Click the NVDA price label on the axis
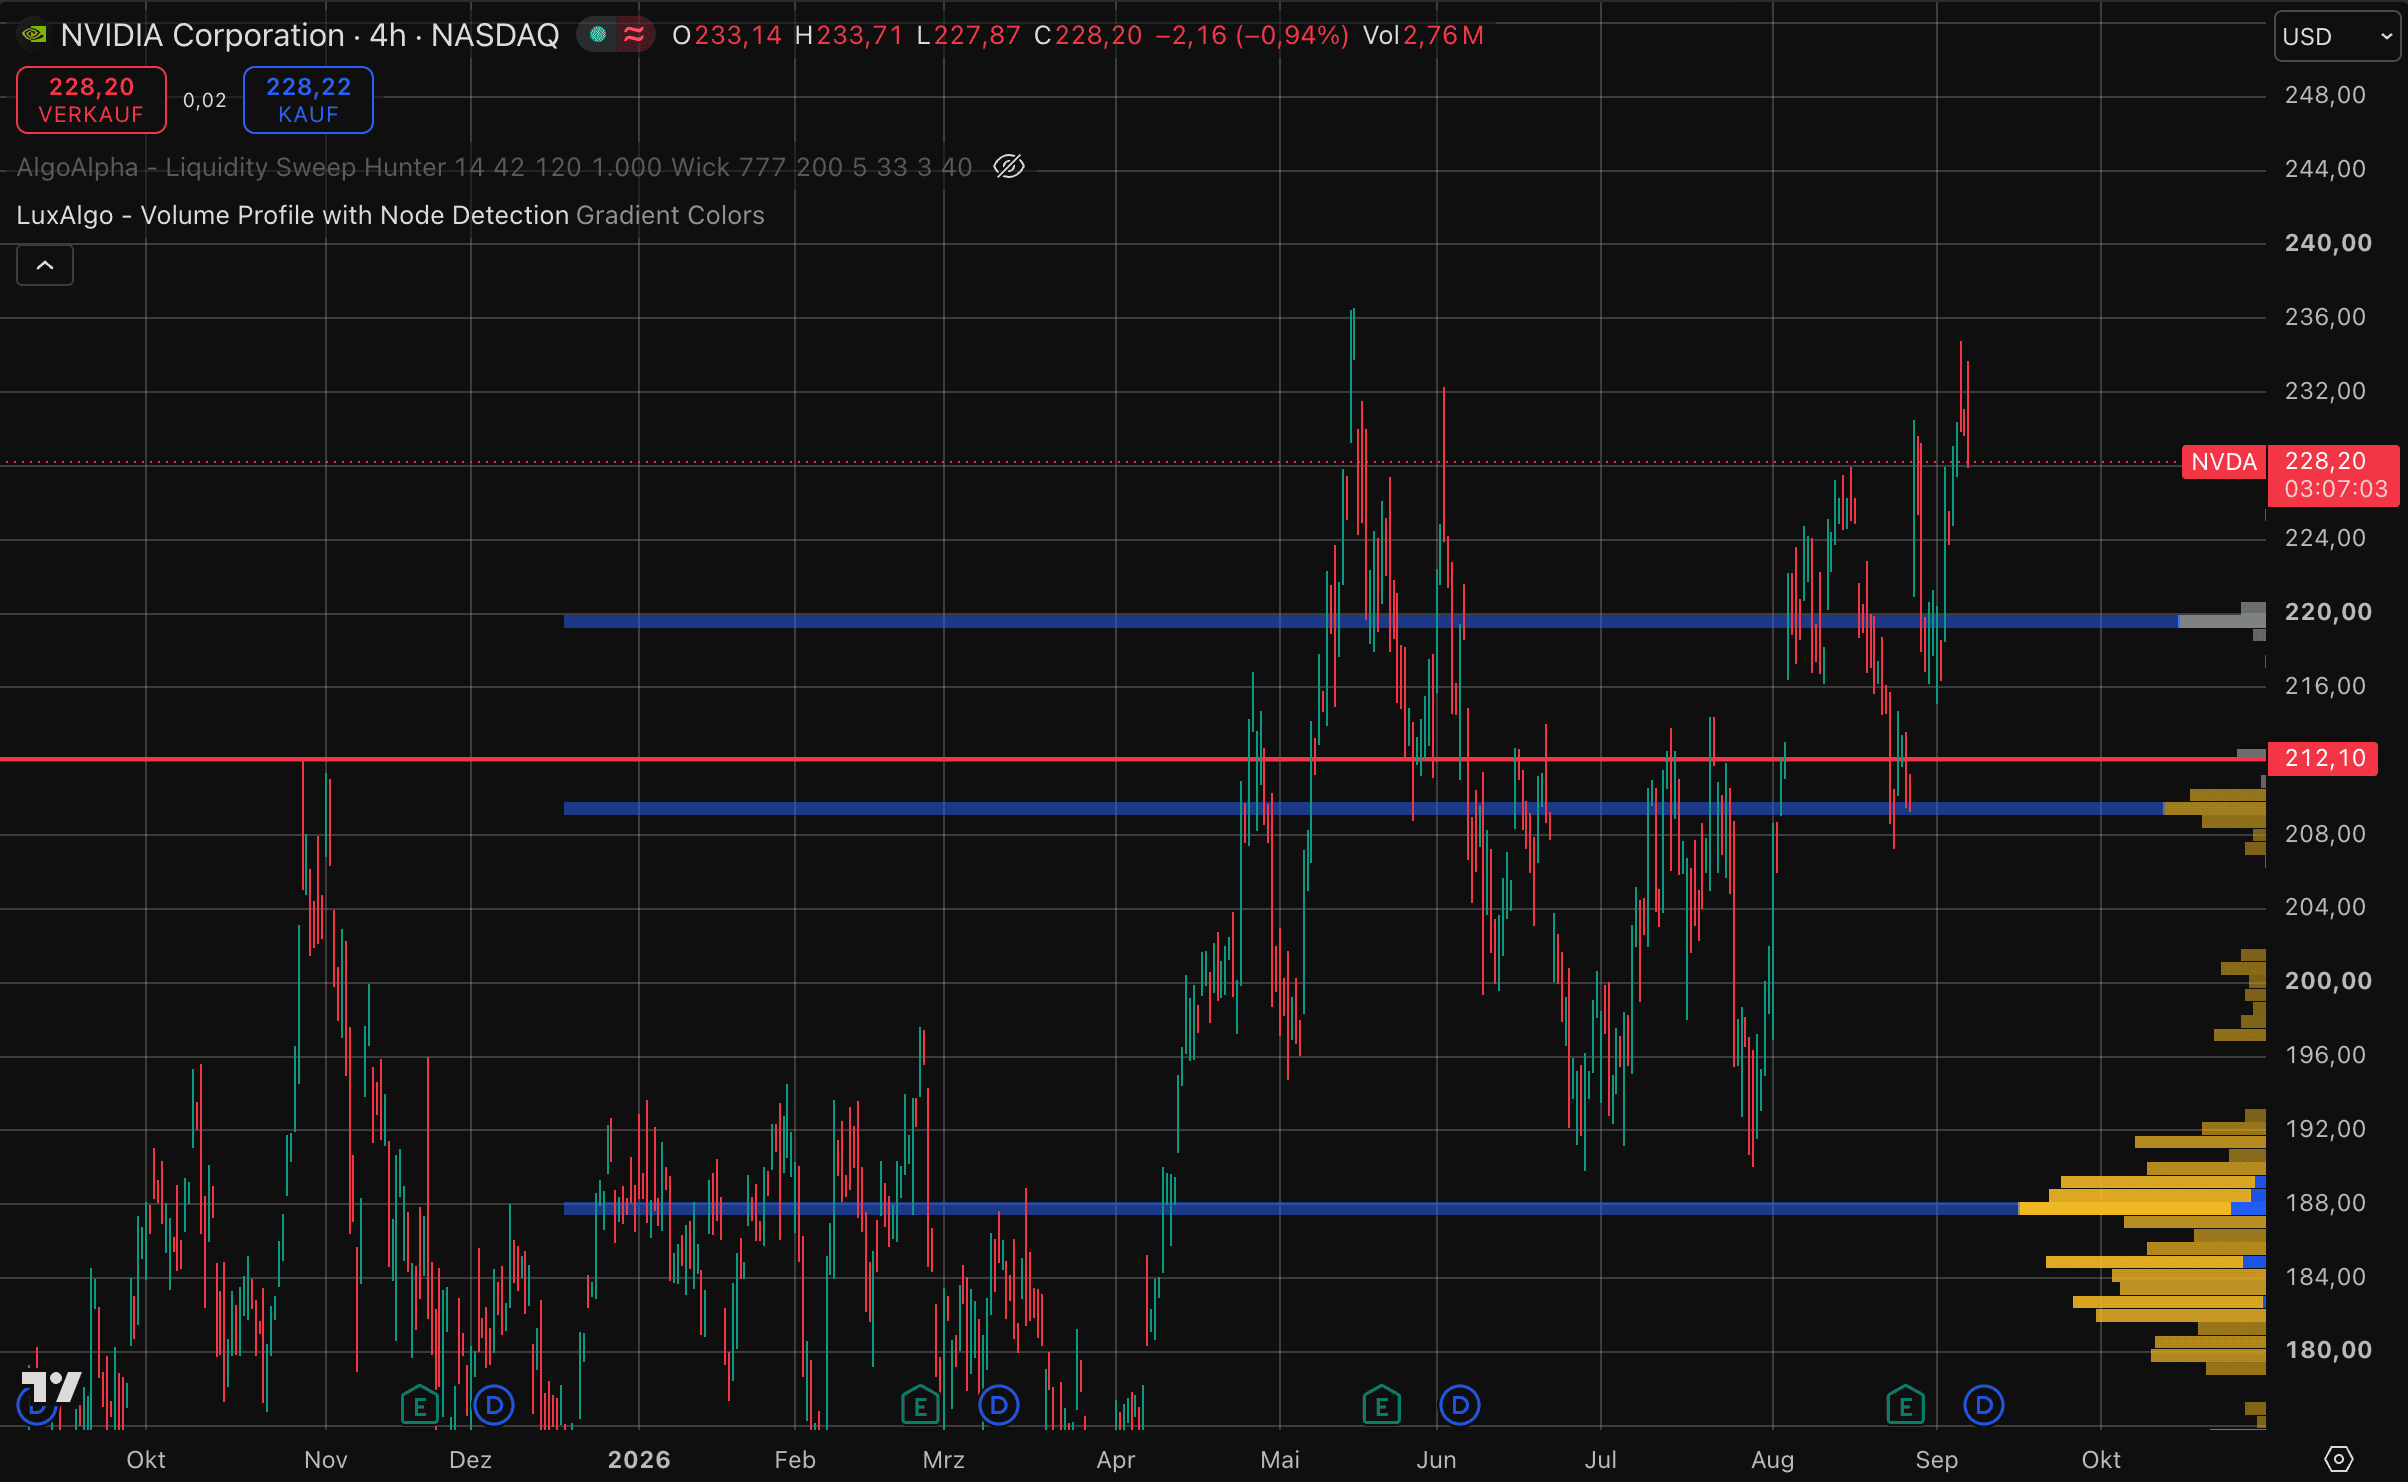Viewport: 2408px width, 1482px height. tap(2224, 462)
